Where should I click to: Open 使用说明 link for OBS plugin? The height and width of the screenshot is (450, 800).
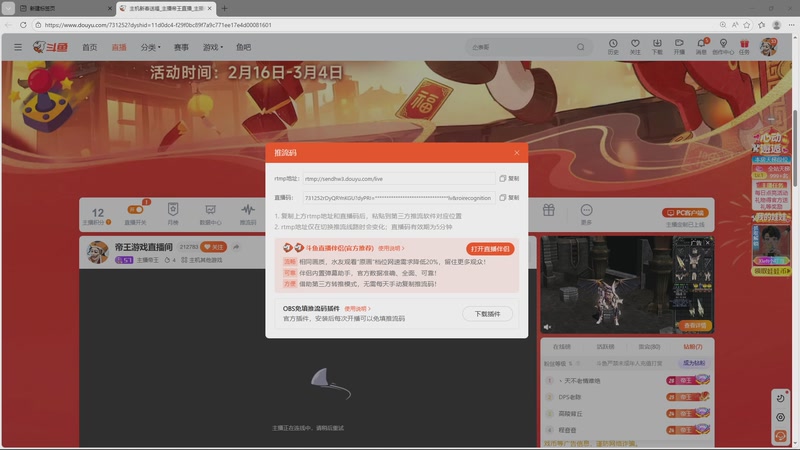coord(357,309)
